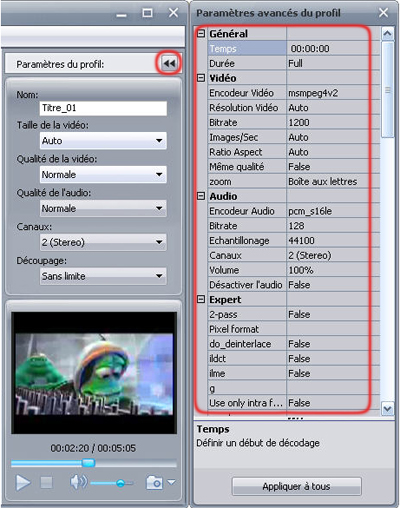Viewport: 400px width, 508px height.
Task: Minimize the main window
Action: [122, 15]
